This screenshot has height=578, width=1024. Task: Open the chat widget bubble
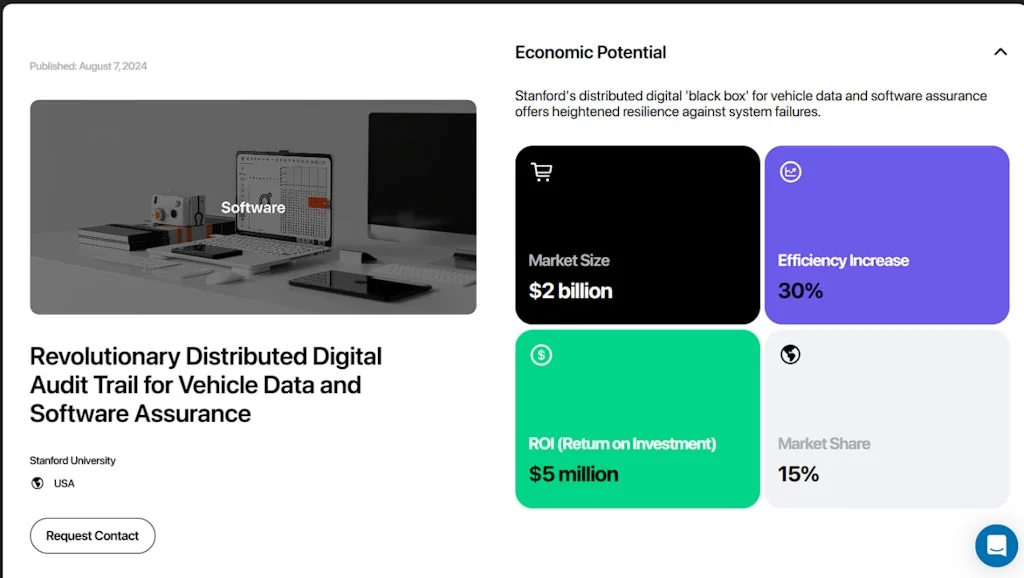pyautogui.click(x=995, y=545)
